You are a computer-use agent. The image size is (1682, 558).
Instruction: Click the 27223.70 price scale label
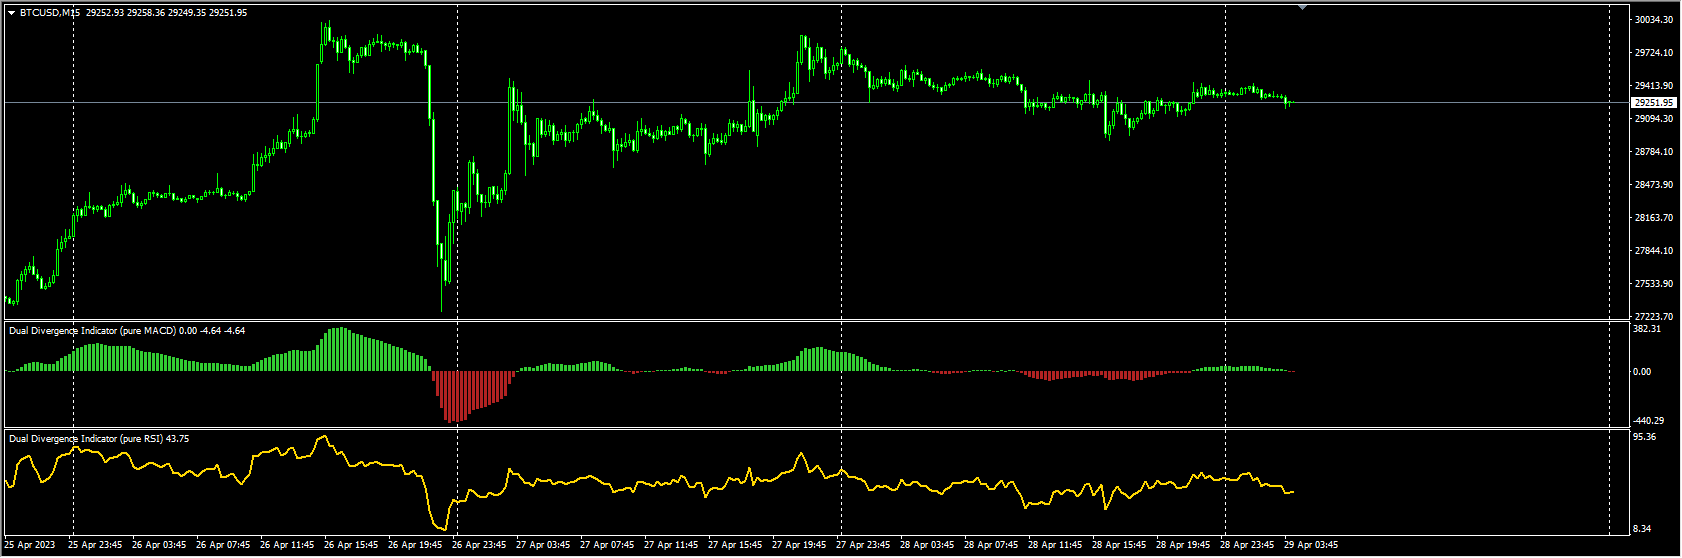pos(1653,316)
